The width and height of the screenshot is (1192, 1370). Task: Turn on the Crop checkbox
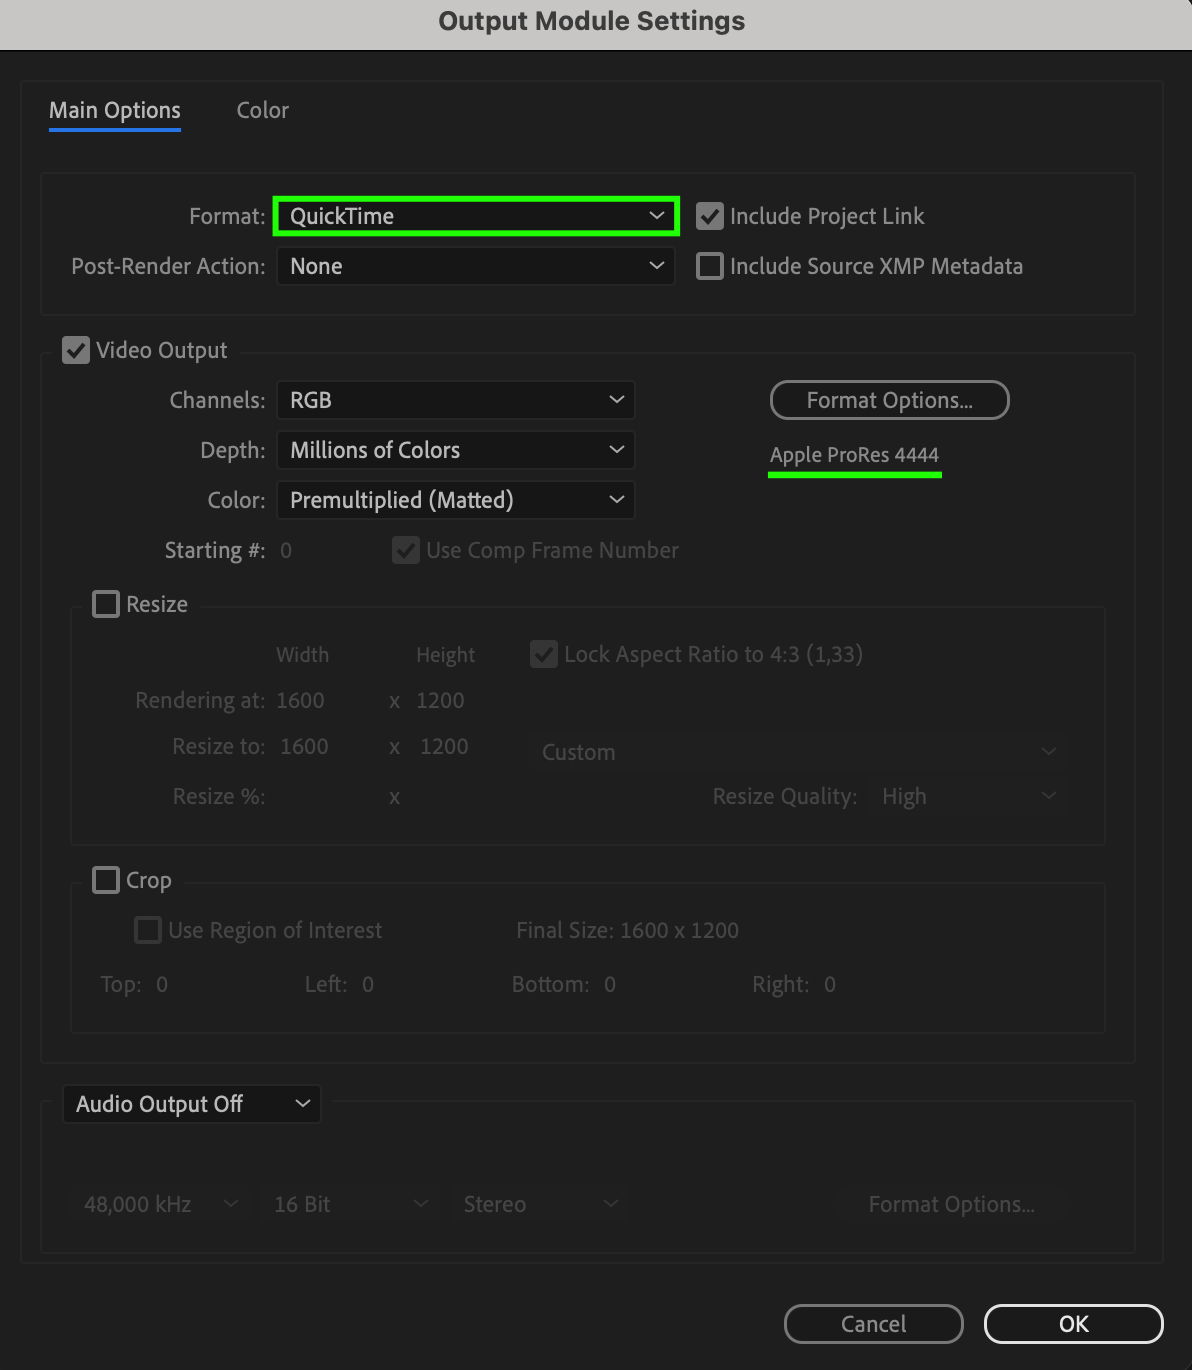[x=106, y=880]
